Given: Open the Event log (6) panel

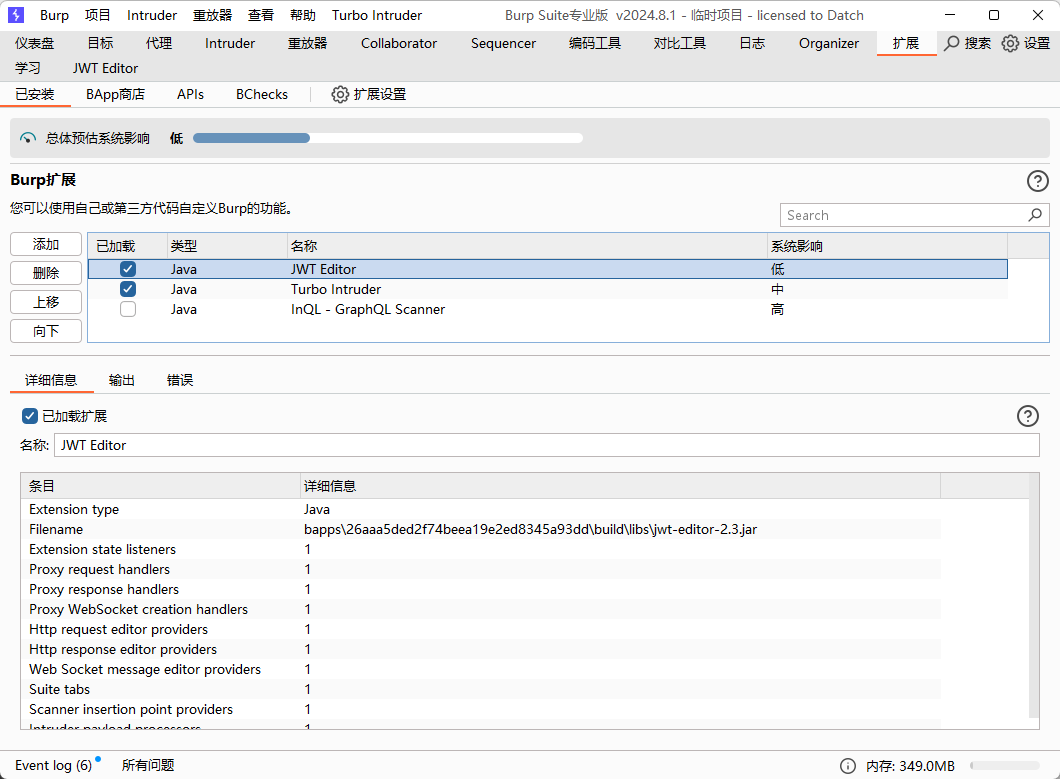Looking at the screenshot, I should click(x=53, y=765).
